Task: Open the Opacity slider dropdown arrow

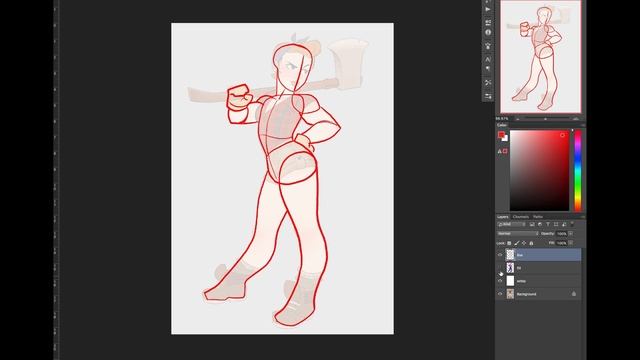Action: point(571,233)
